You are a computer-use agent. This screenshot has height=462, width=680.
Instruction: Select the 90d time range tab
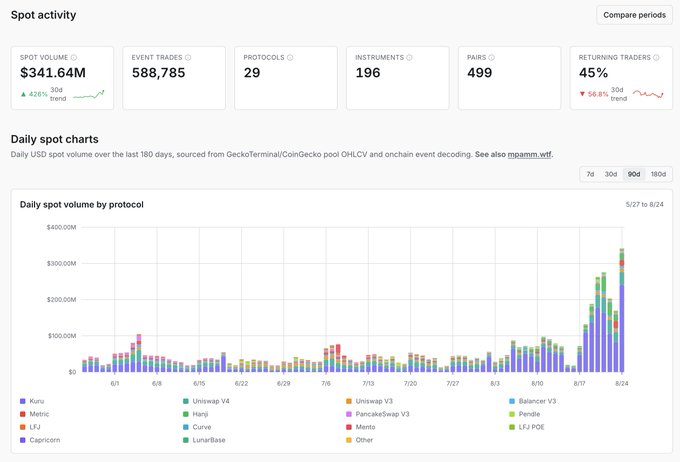point(634,174)
